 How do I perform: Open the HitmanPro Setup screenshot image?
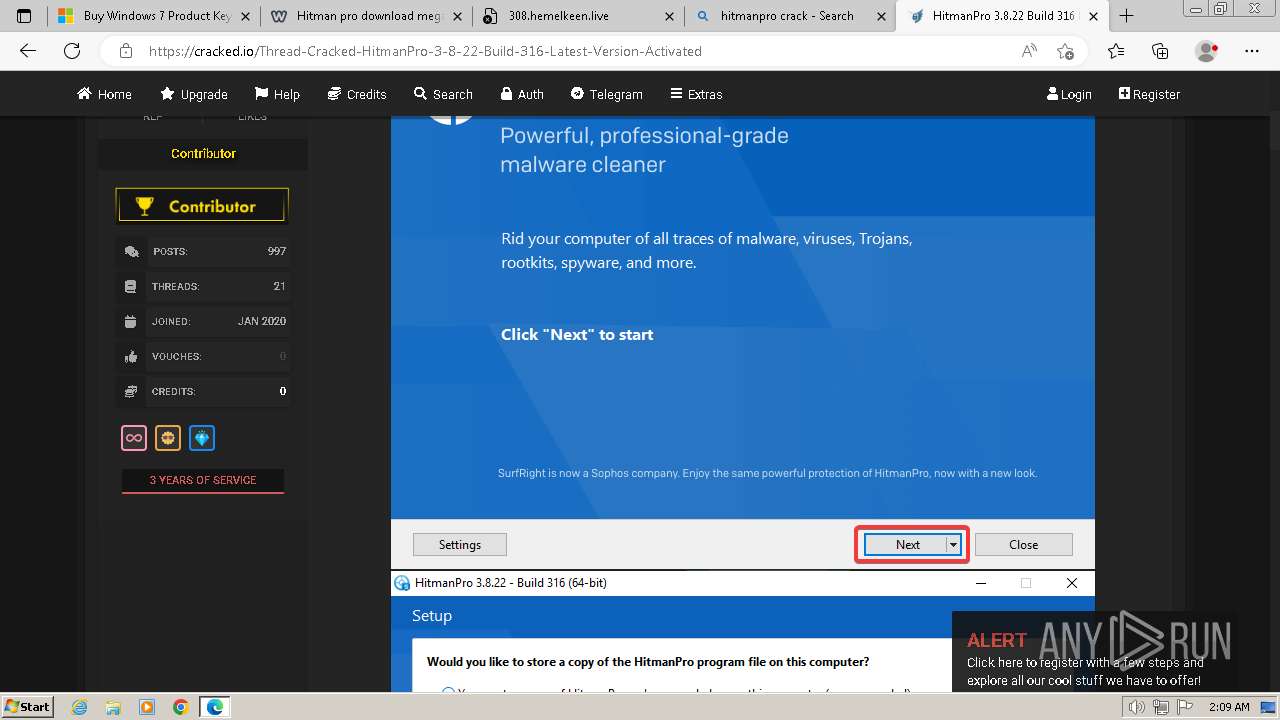pyautogui.click(x=743, y=631)
